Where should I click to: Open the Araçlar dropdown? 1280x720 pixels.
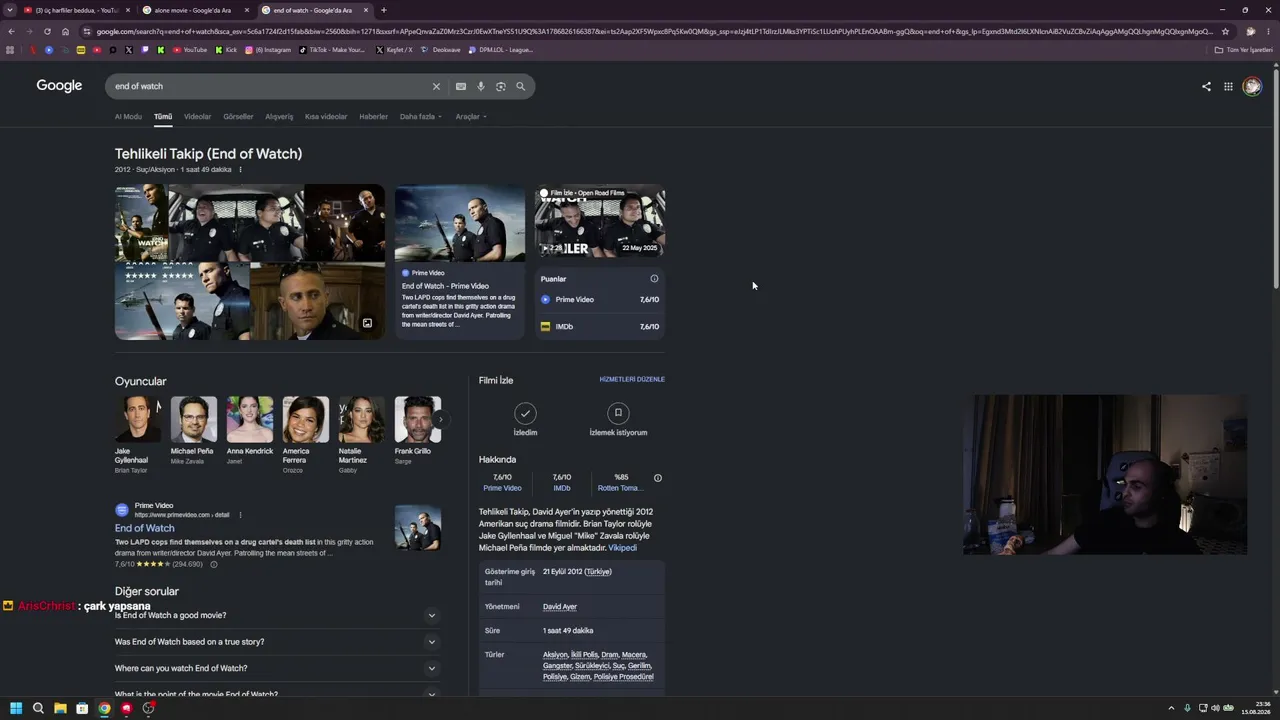[471, 116]
